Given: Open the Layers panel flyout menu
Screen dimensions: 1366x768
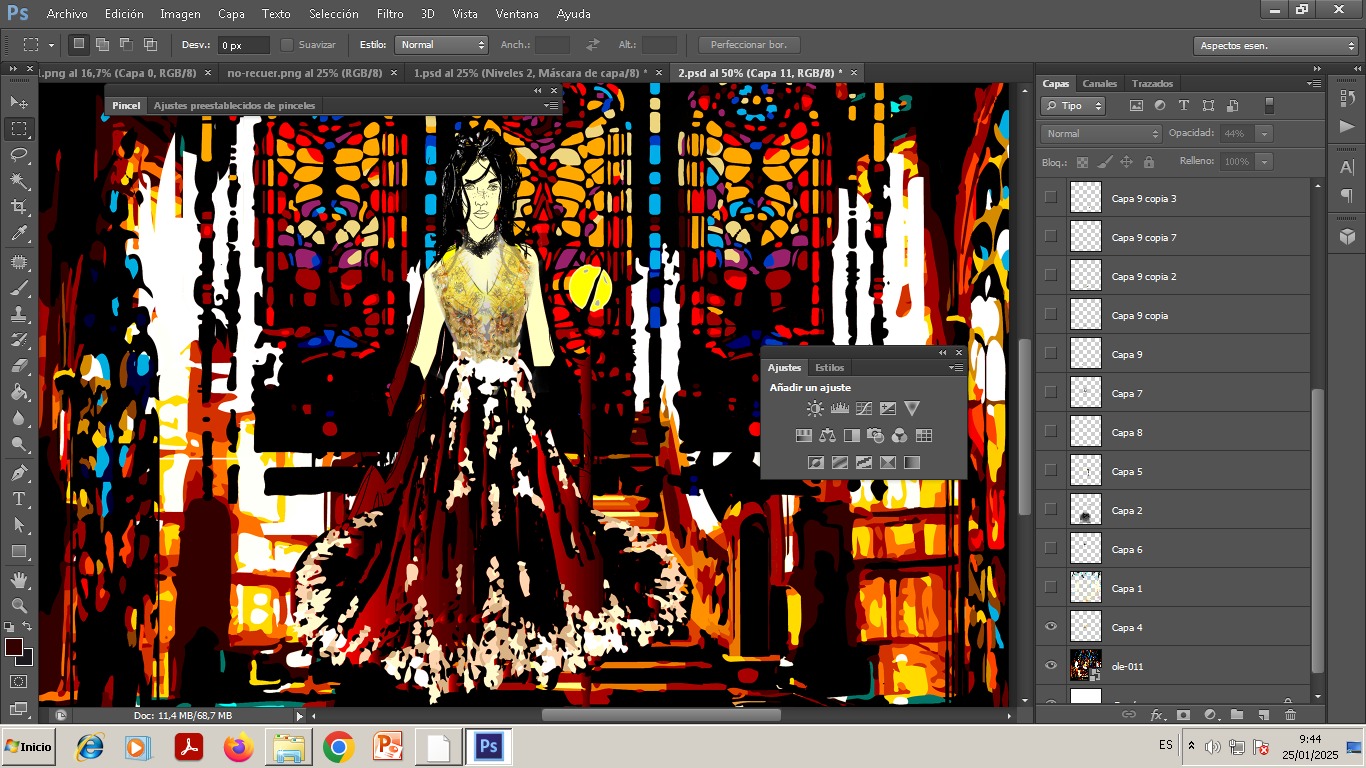Looking at the screenshot, I should point(1313,84).
